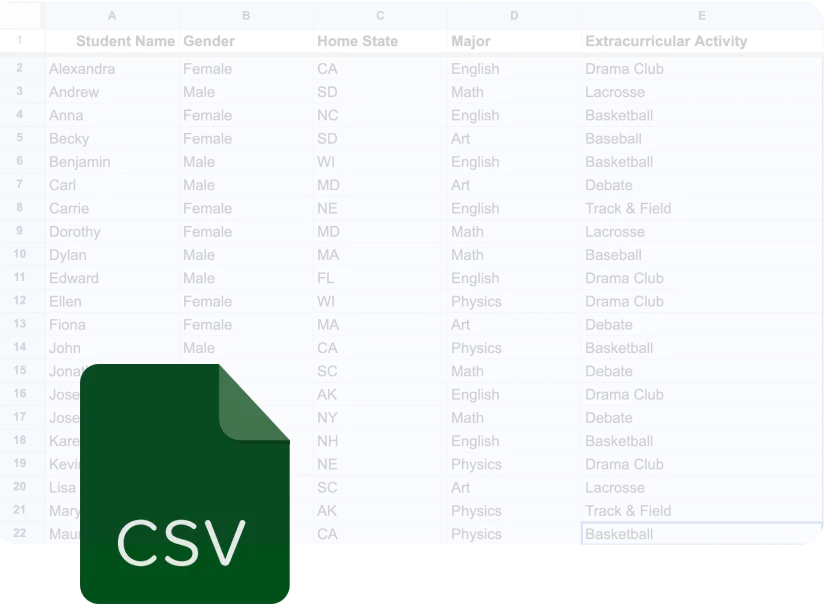Select the cell containing Alexandra
This screenshot has width=824, height=604.
click(x=112, y=69)
